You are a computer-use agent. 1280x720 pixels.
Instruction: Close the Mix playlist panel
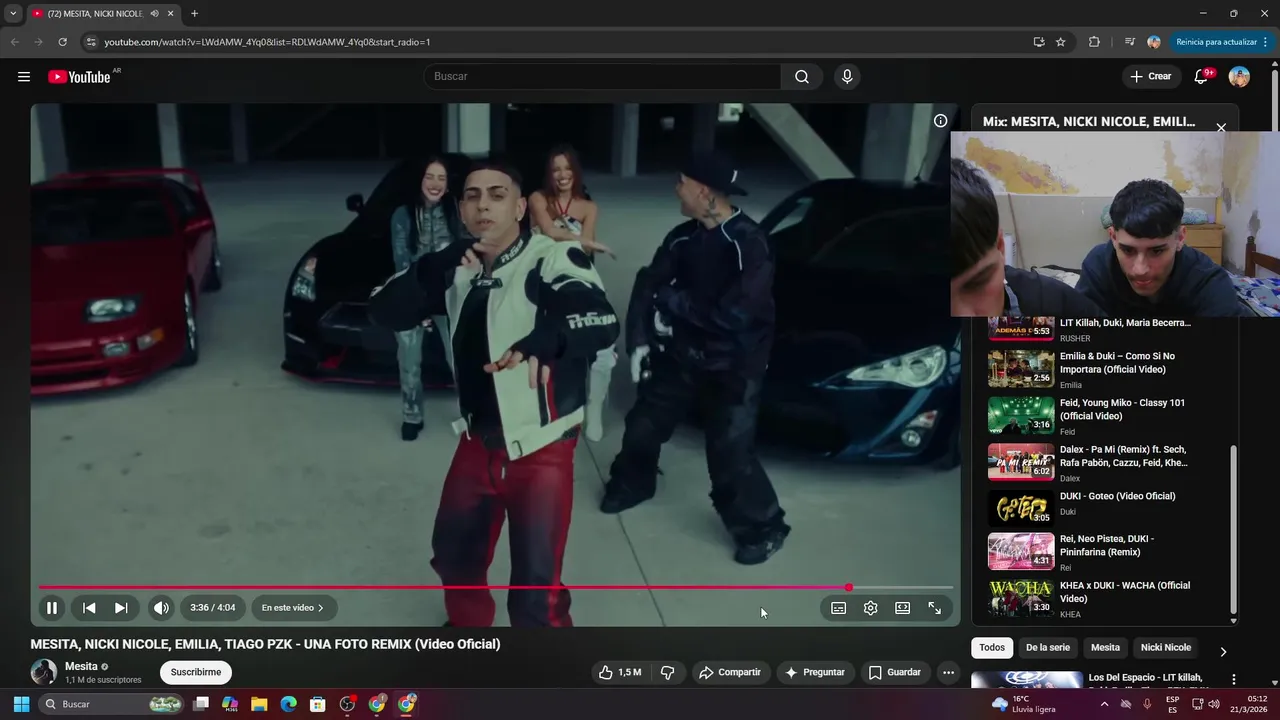(x=1221, y=127)
